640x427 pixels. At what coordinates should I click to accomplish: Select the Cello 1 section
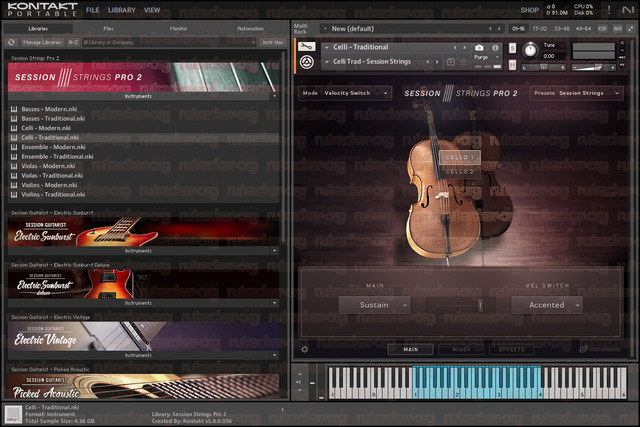click(x=460, y=157)
